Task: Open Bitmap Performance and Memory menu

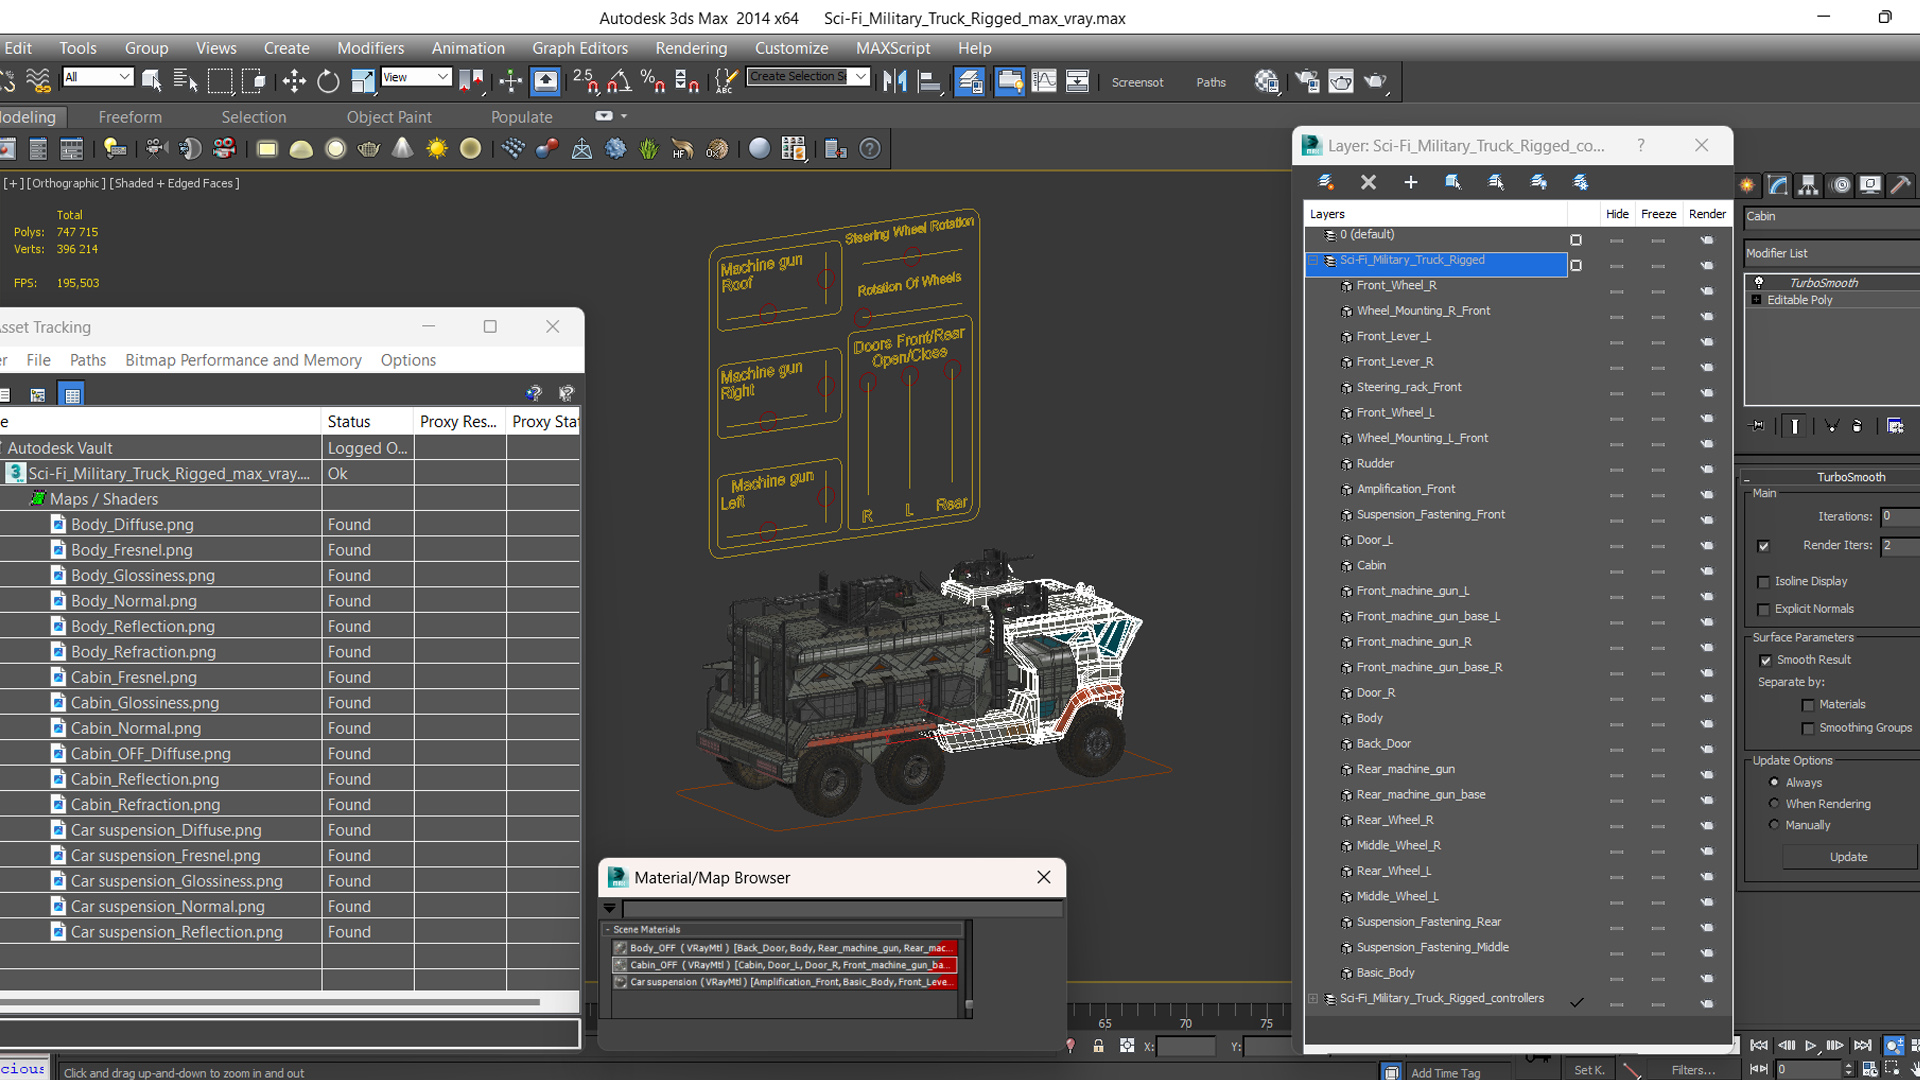Action: click(x=243, y=360)
